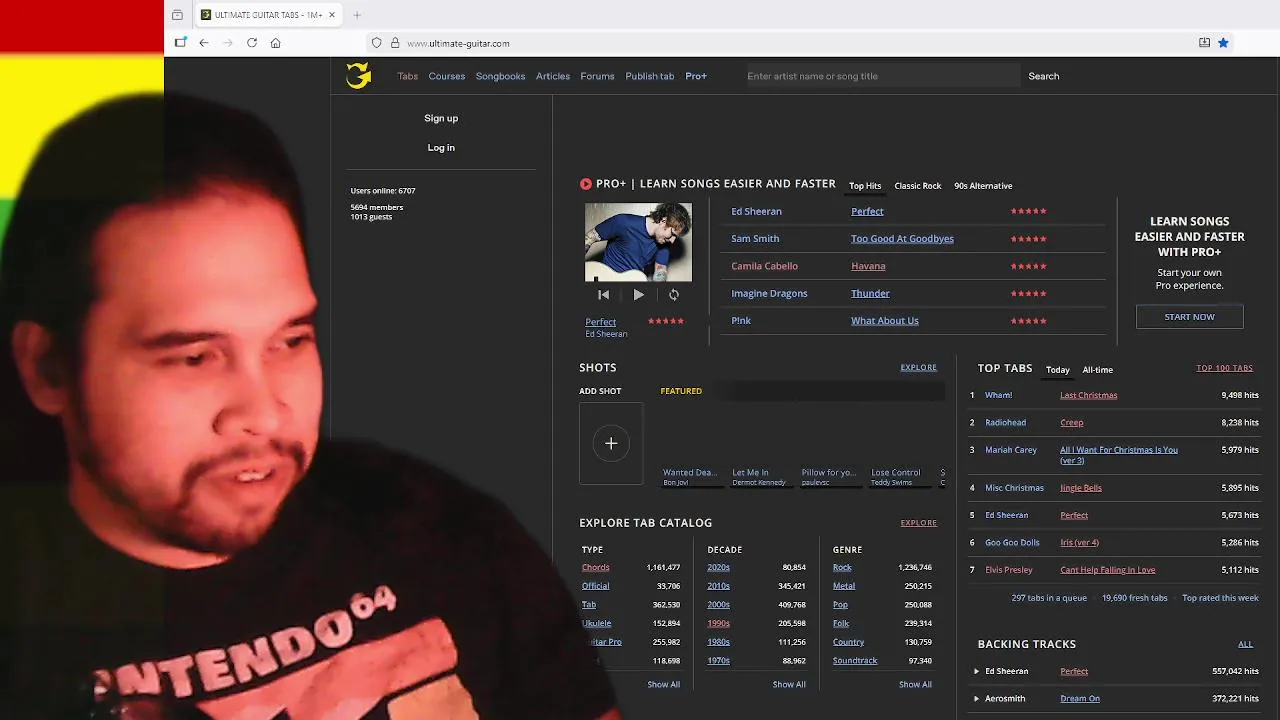Click the red Pro+ play circle icon
1280x720 pixels.
coord(586,184)
